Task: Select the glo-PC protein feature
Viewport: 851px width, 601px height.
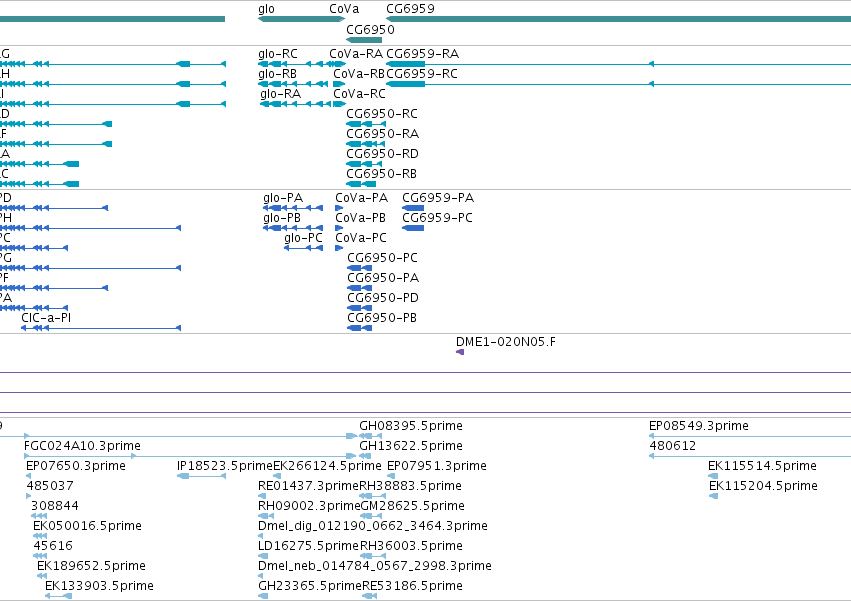Action: pos(303,248)
